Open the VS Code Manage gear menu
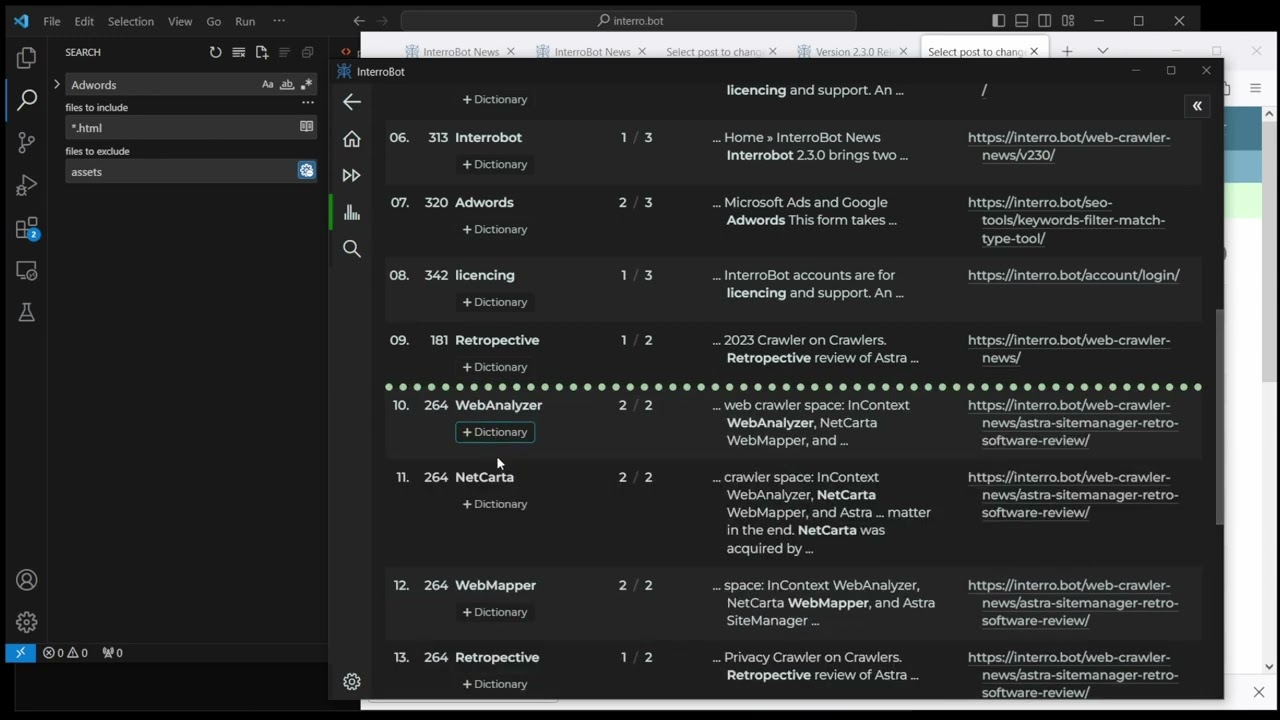This screenshot has width=1280, height=720. click(27, 622)
